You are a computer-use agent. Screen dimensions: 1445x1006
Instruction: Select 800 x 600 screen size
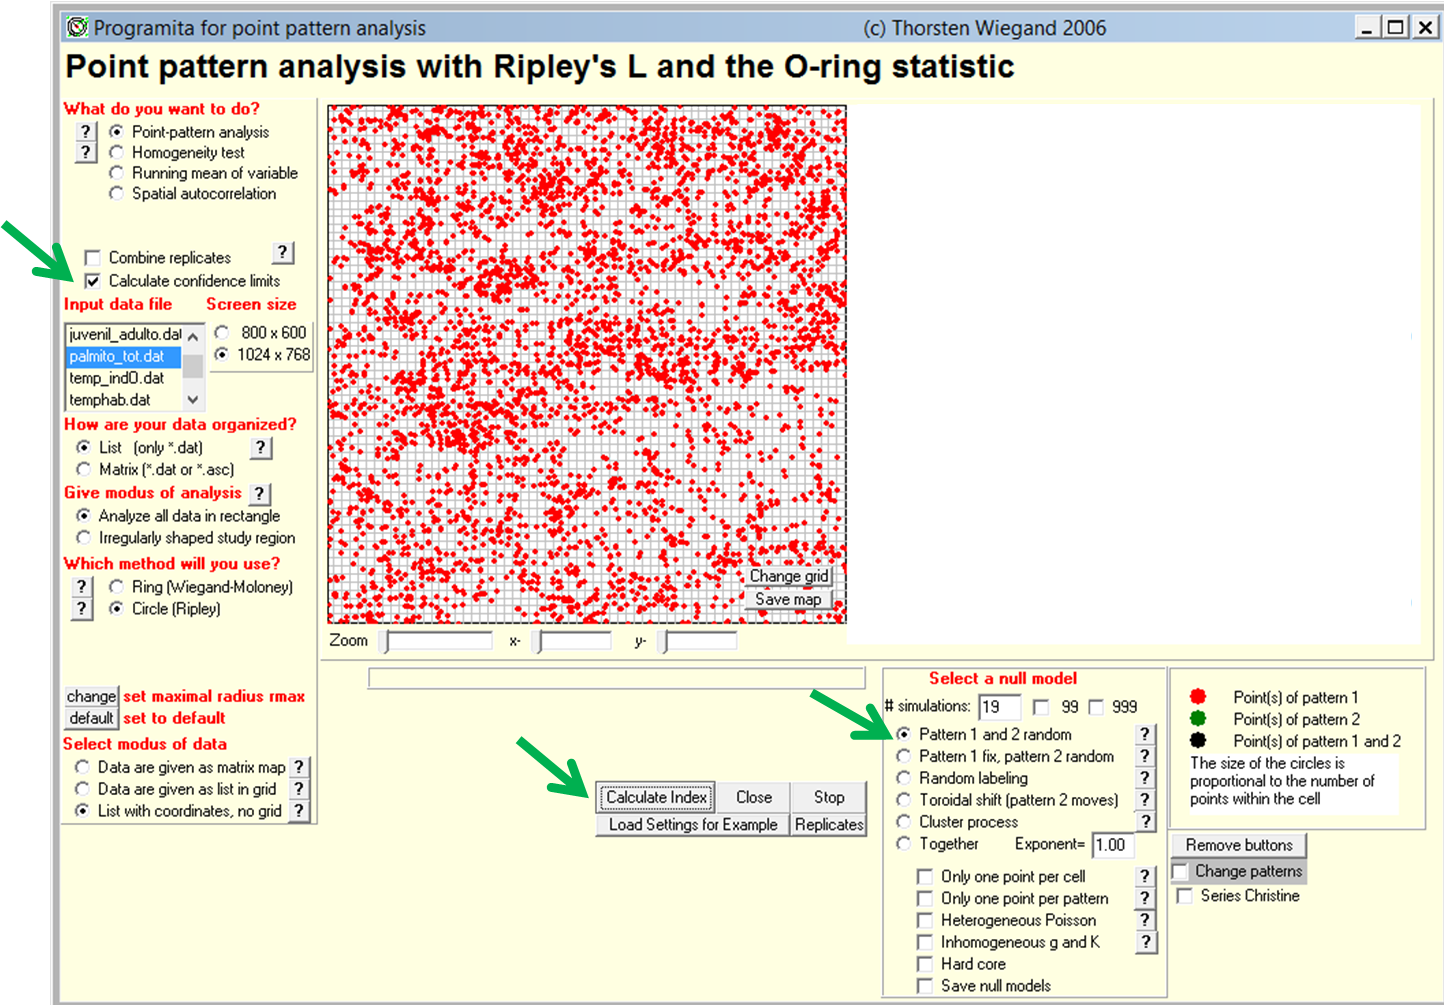pyautogui.click(x=222, y=333)
